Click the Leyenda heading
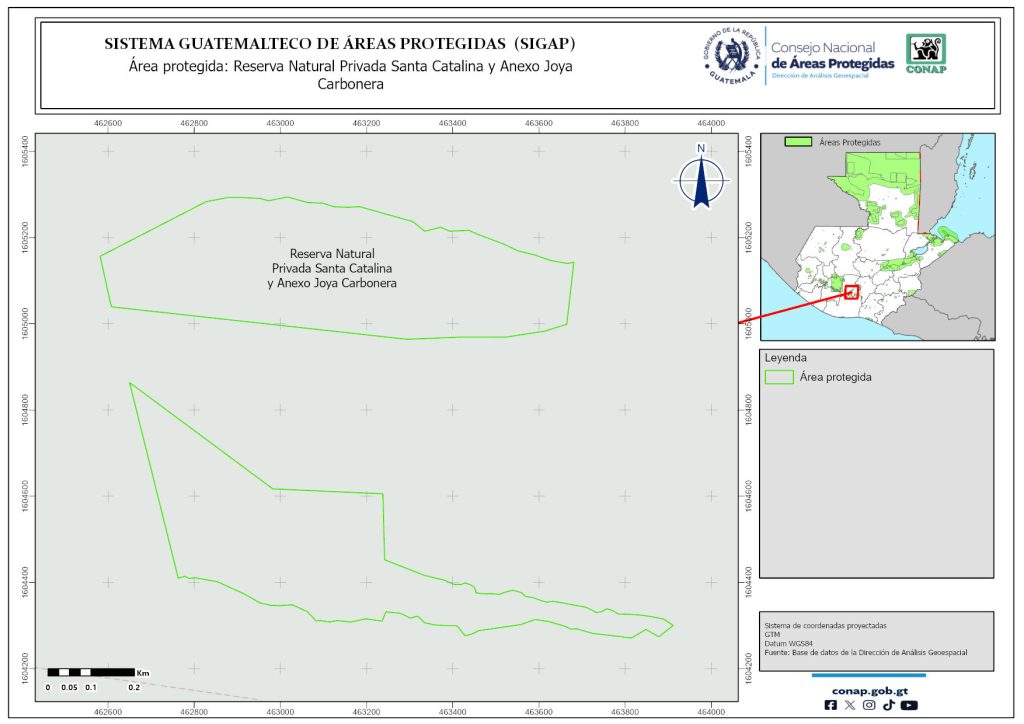The image size is (1024, 724). pyautogui.click(x=786, y=357)
